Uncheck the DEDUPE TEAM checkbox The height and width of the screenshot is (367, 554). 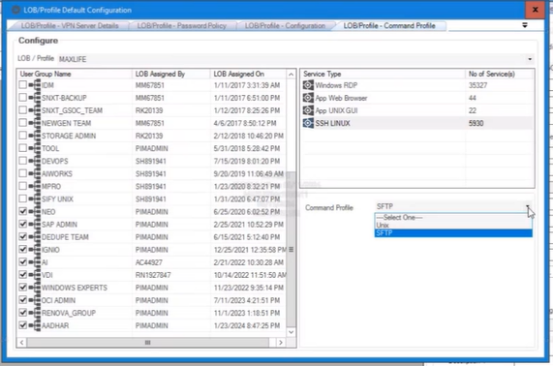[23, 237]
